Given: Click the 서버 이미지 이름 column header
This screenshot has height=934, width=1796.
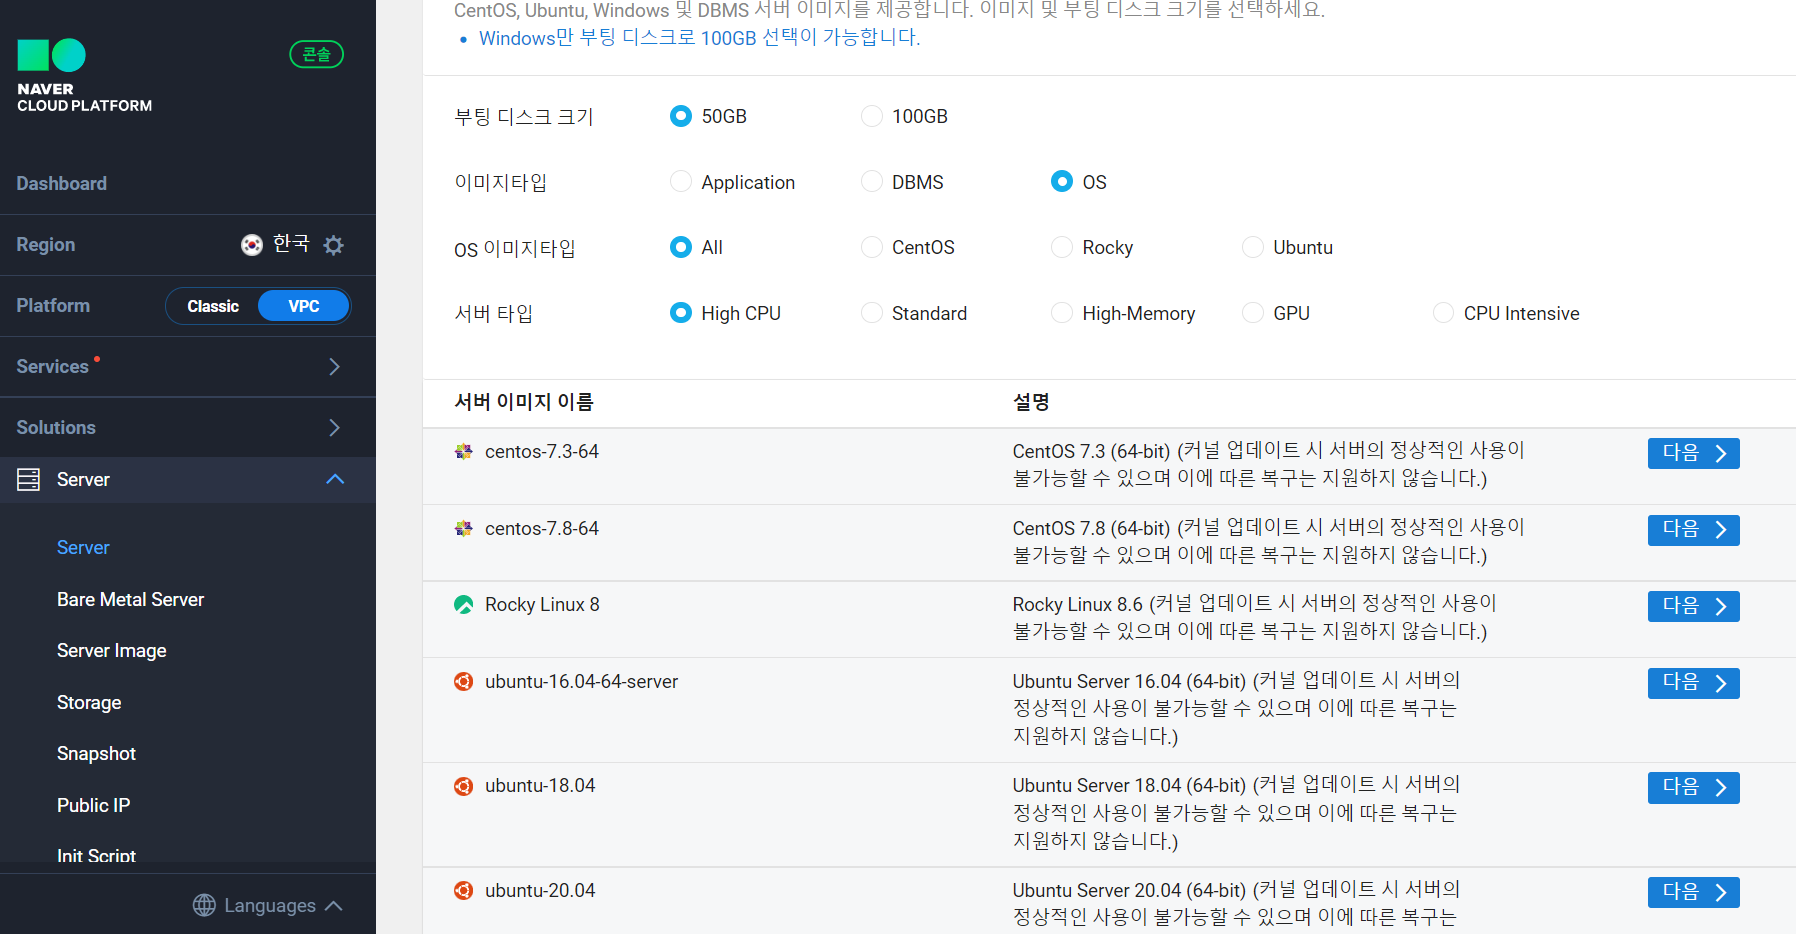Looking at the screenshot, I should pyautogui.click(x=524, y=402).
